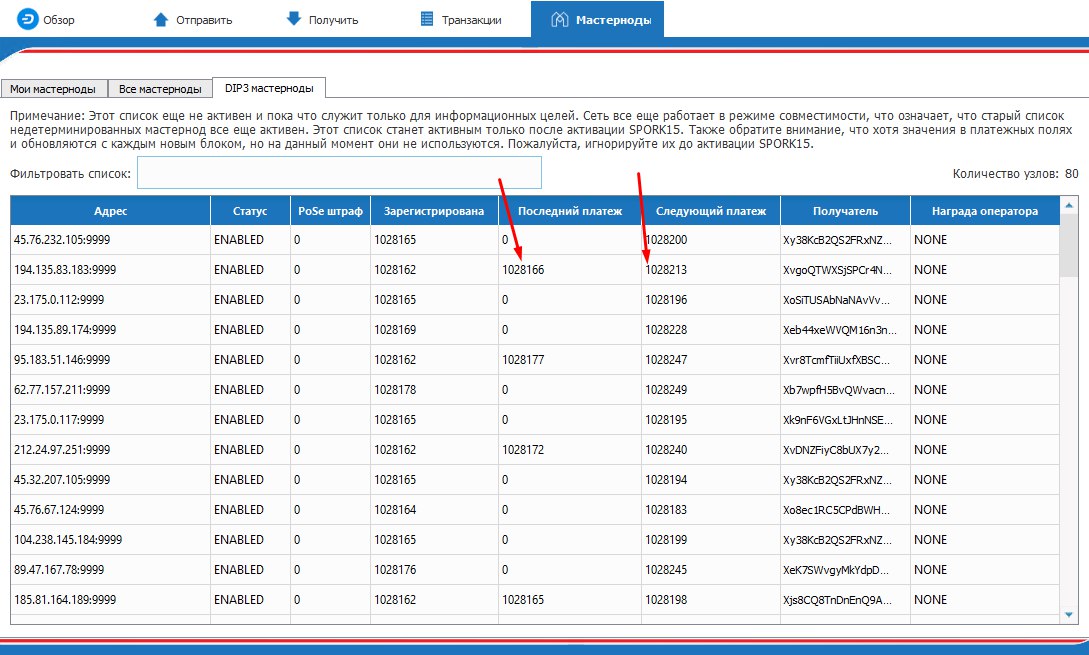1089x655 pixels.
Task: Switch to the 'Мои мастерноды' tab
Action: pyautogui.click(x=53, y=89)
